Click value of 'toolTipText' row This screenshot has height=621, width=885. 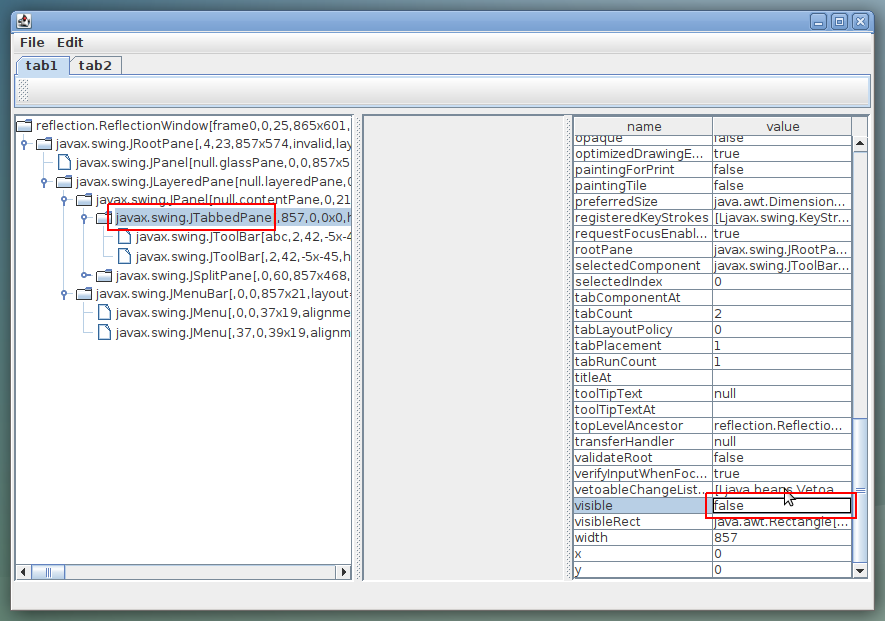[782, 393]
